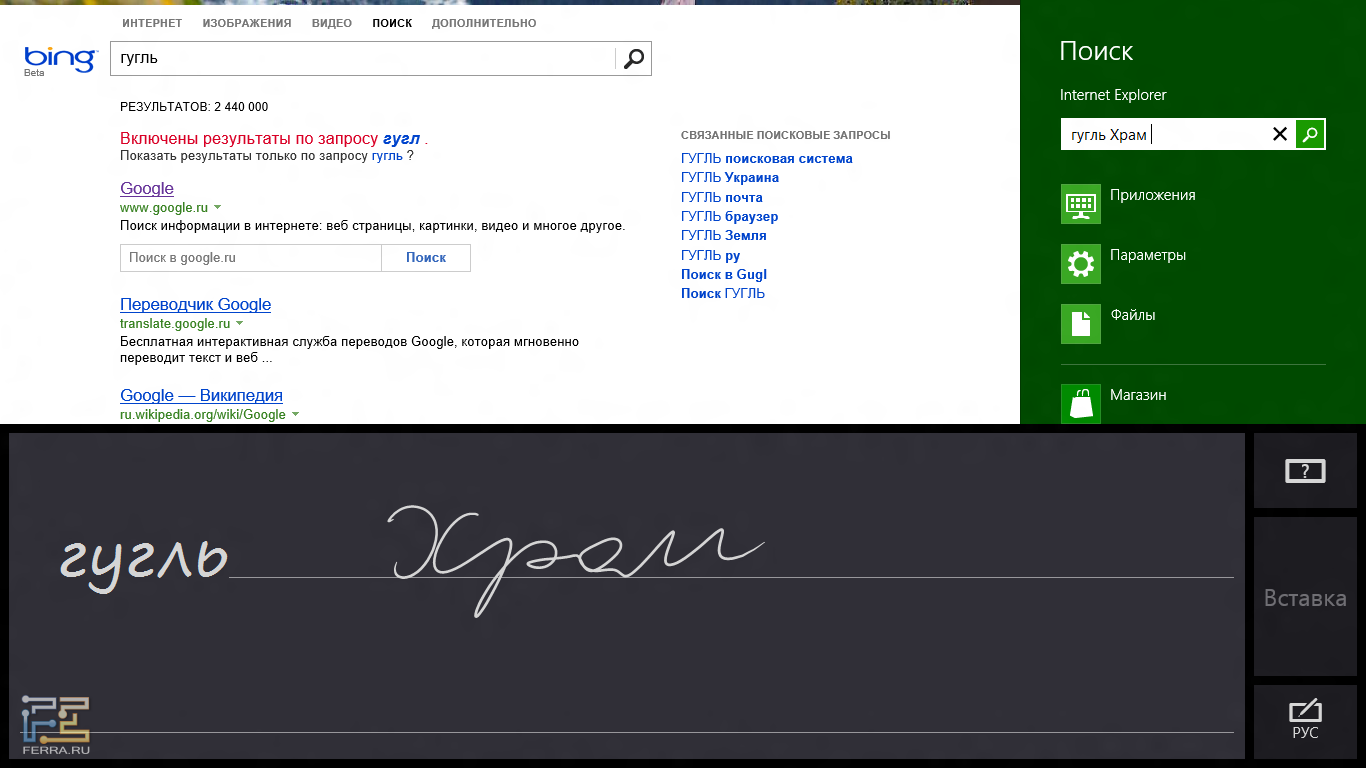Expand dropdown arrow next to ru.wikipedia.org

(296, 415)
